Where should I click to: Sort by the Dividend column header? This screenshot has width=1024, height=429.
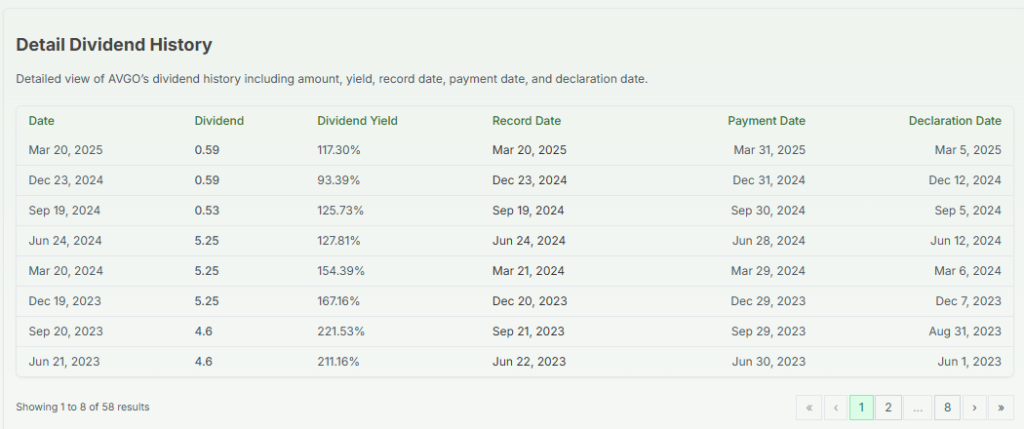tap(219, 121)
